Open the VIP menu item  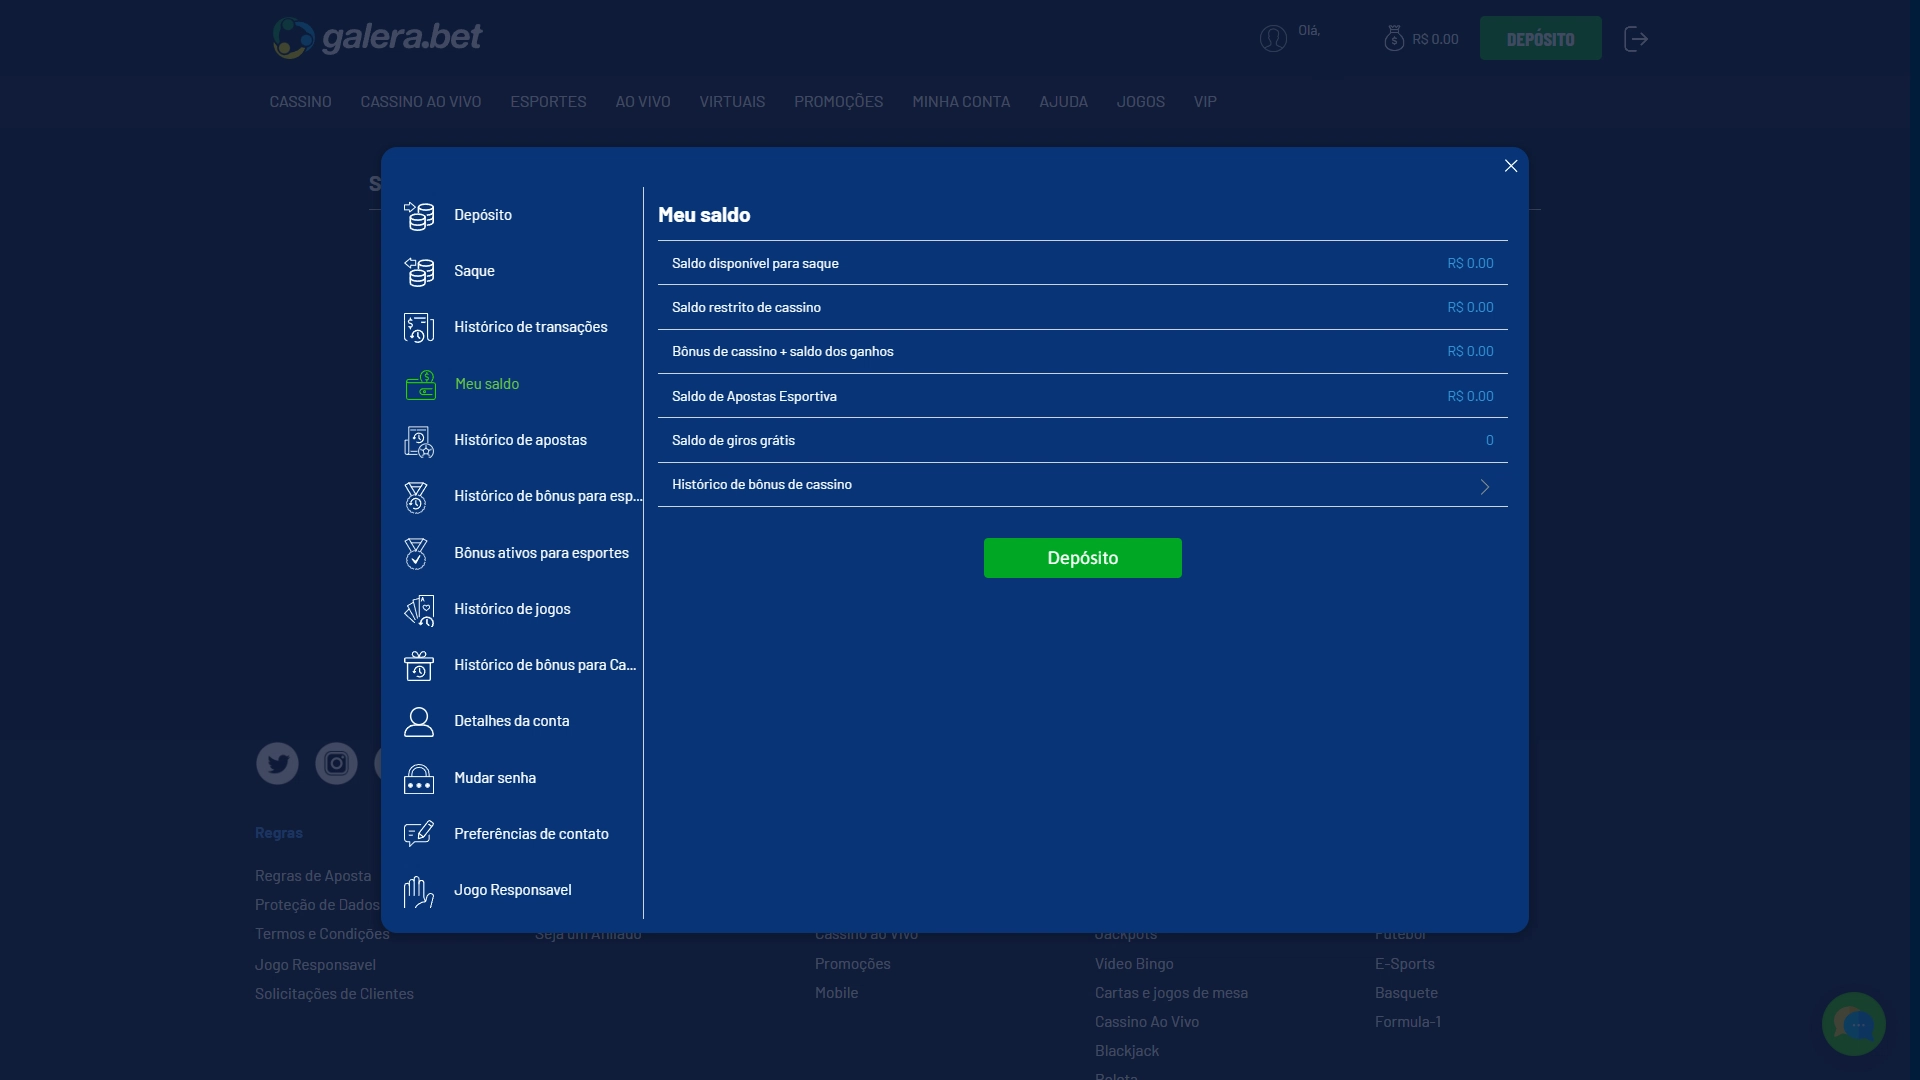click(1205, 102)
